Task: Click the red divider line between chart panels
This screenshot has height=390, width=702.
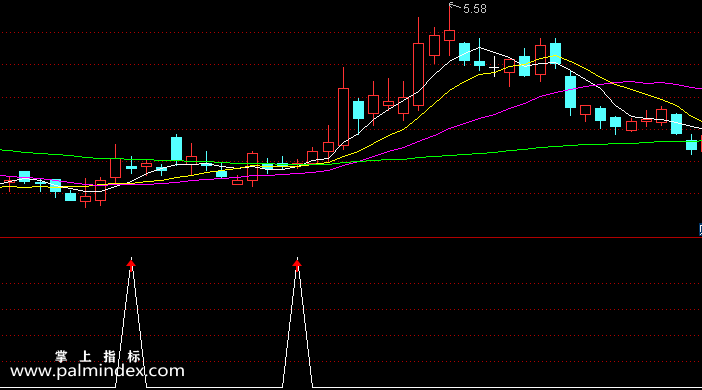Action: (x=351, y=238)
